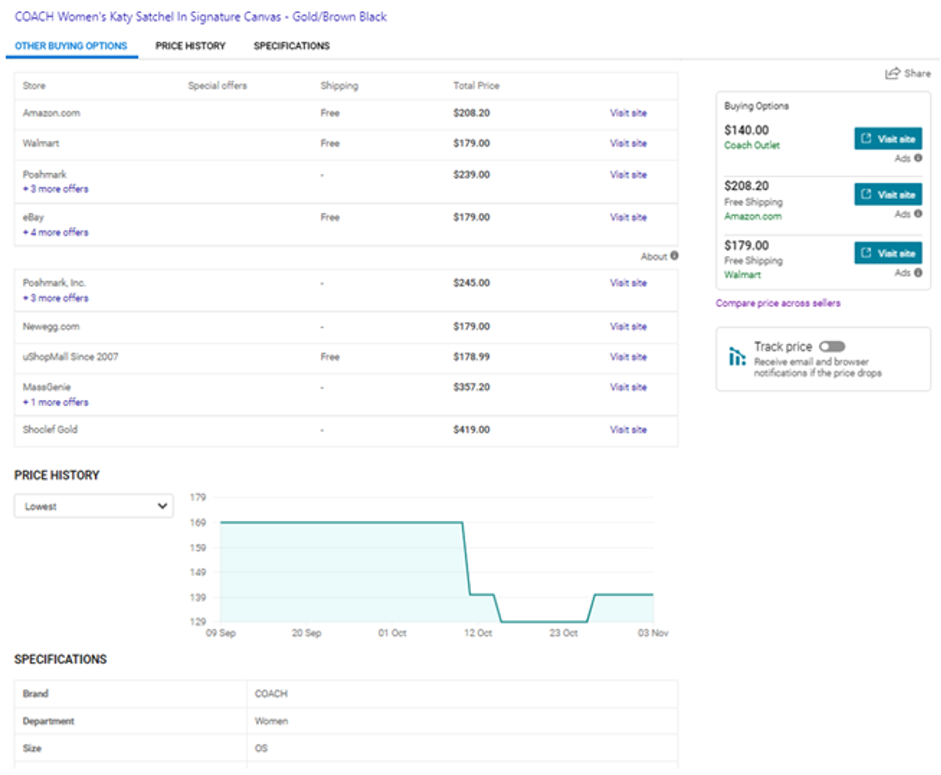The image size is (941, 775).
Task: Click Ads info icon under Coach Outlet
Action: coord(918,158)
